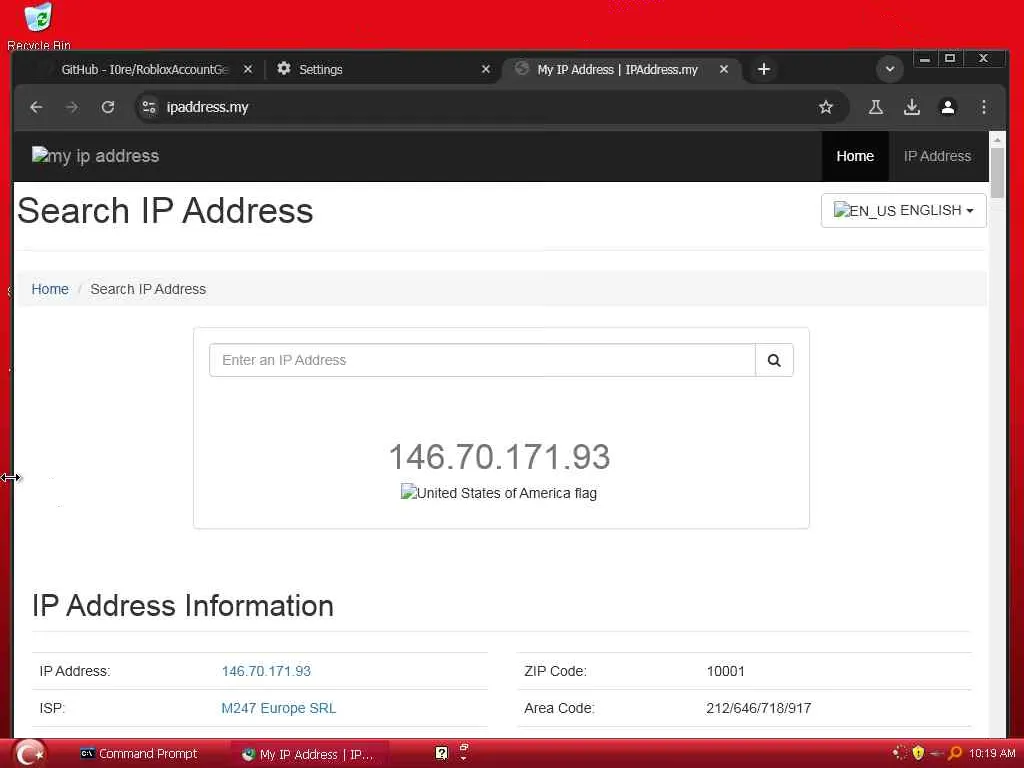Image resolution: width=1024 pixels, height=768 pixels.
Task: Expand the tab search dropdown arrow
Action: pos(889,69)
